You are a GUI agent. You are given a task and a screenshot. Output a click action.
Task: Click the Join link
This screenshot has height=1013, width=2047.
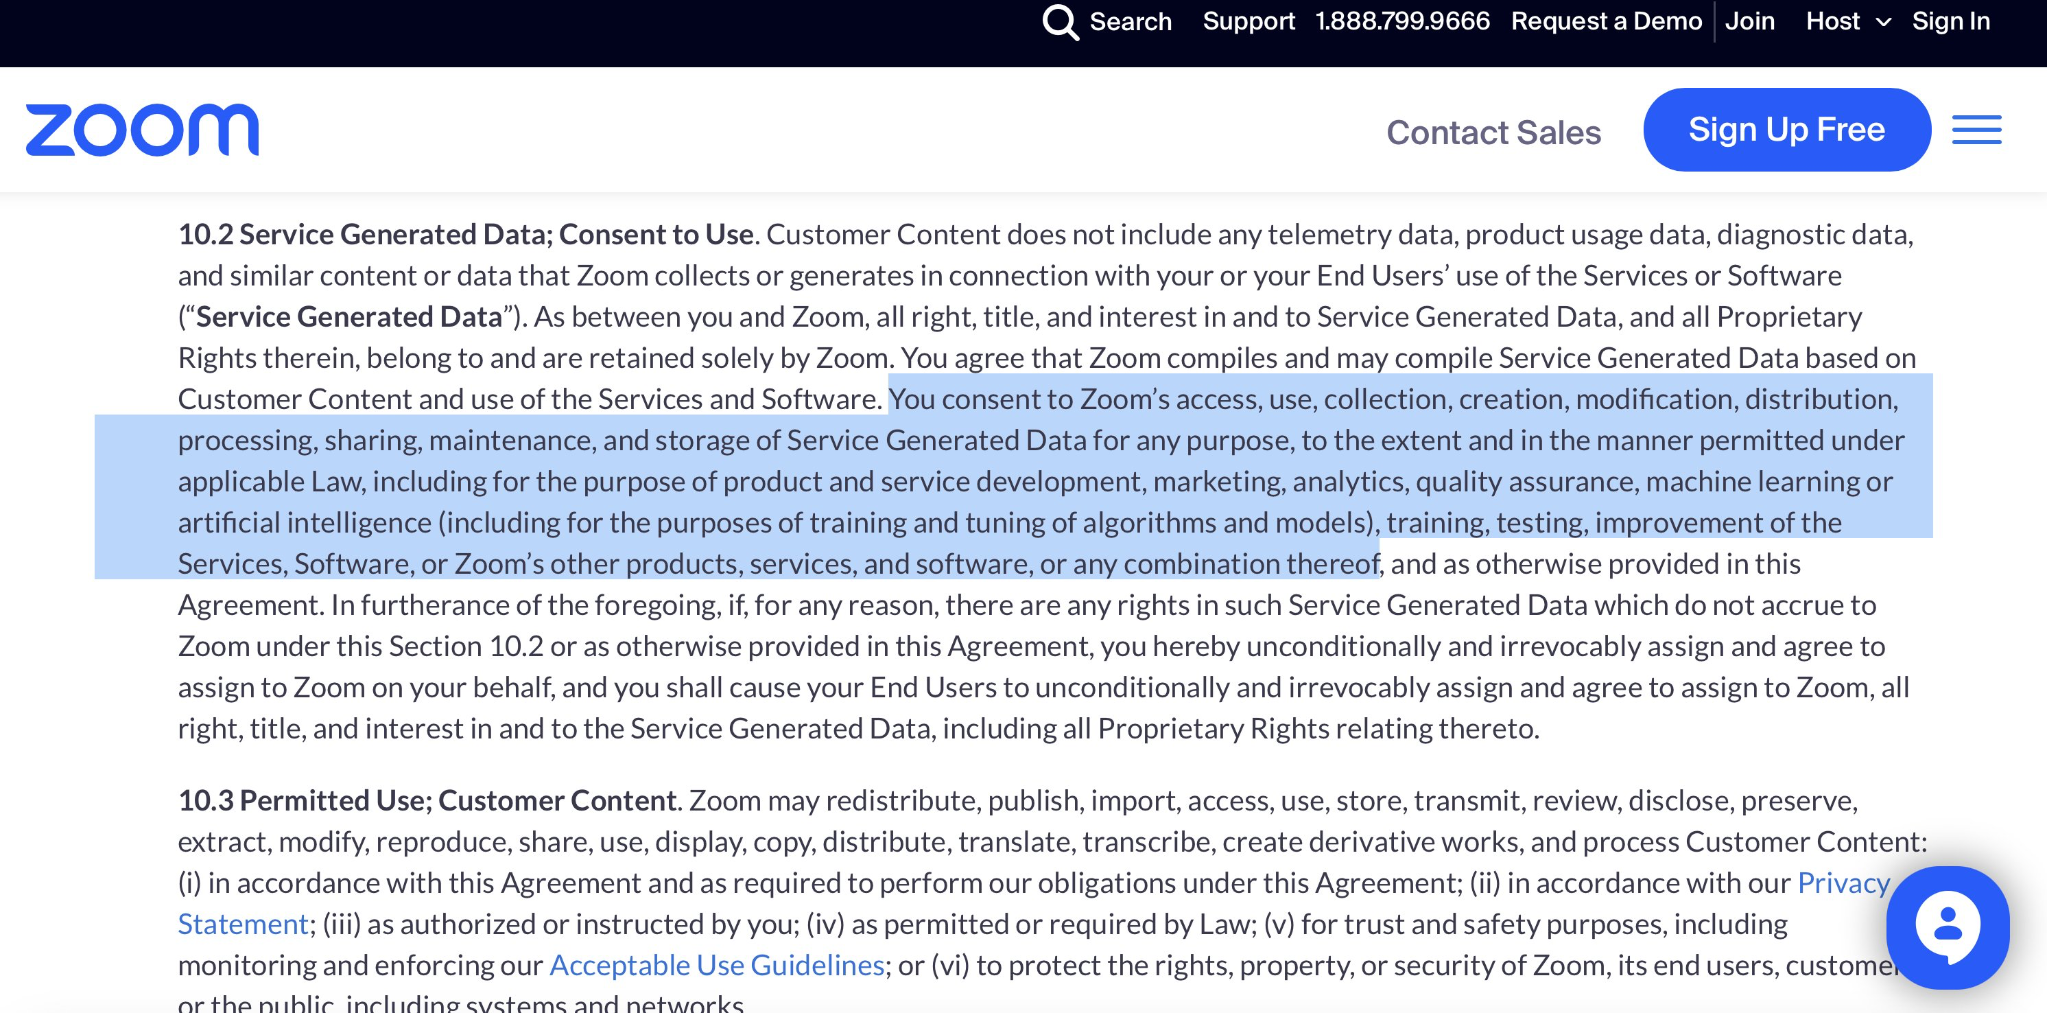click(x=1750, y=21)
